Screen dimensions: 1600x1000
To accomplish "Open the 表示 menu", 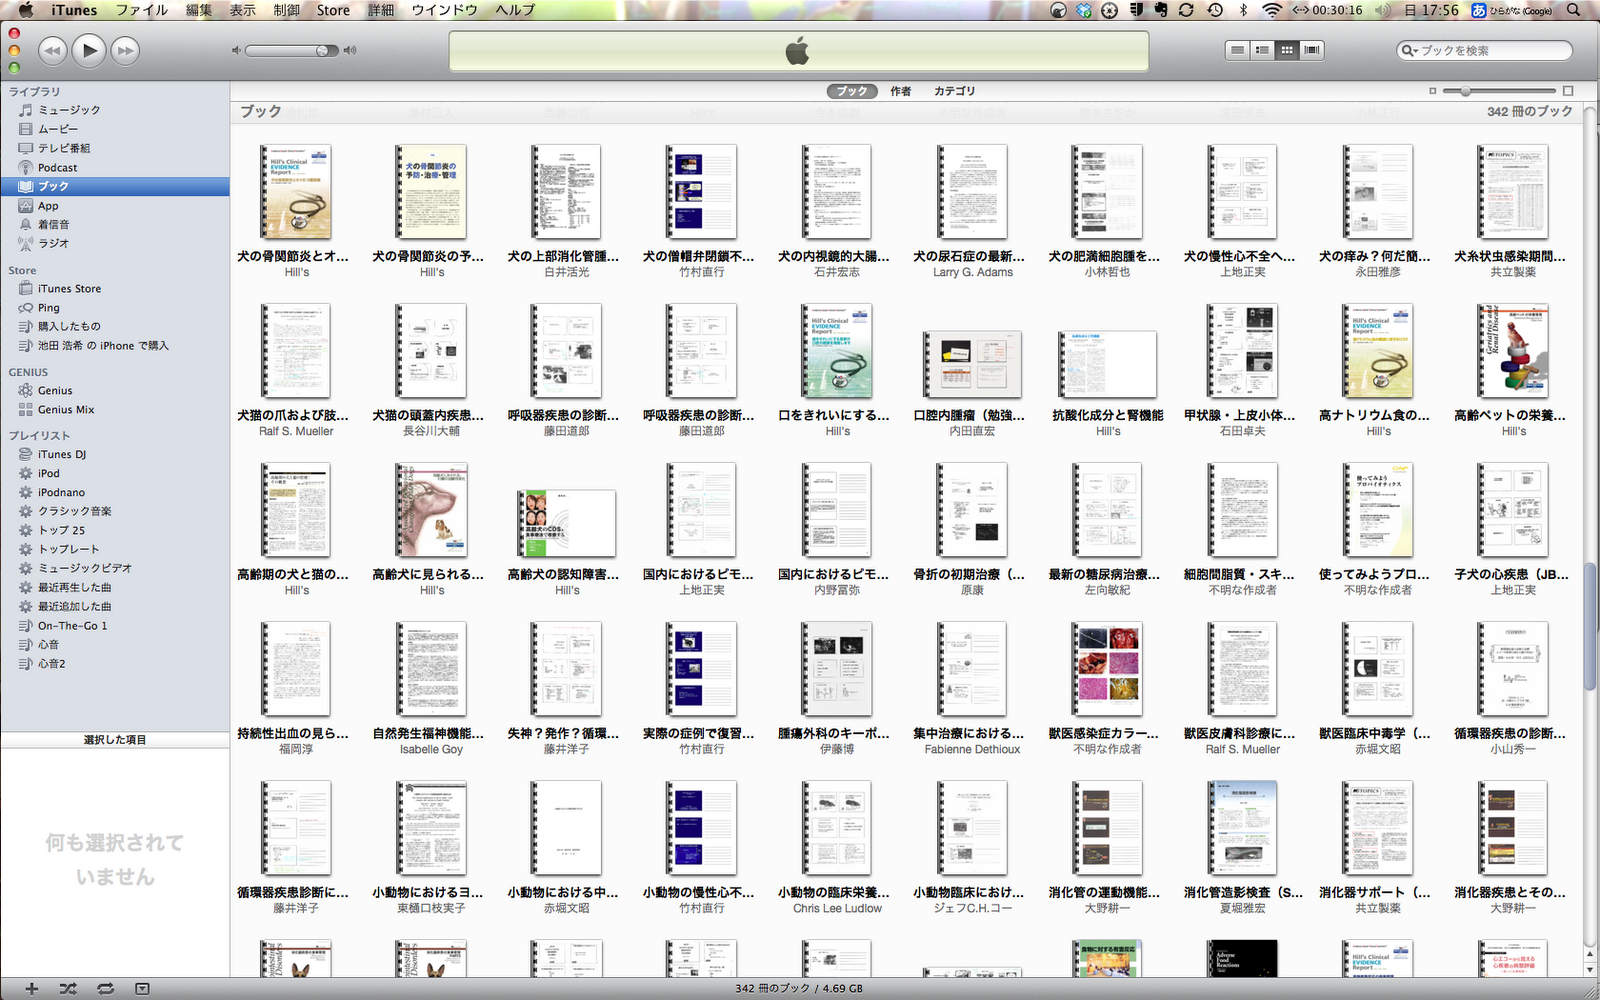I will (243, 10).
